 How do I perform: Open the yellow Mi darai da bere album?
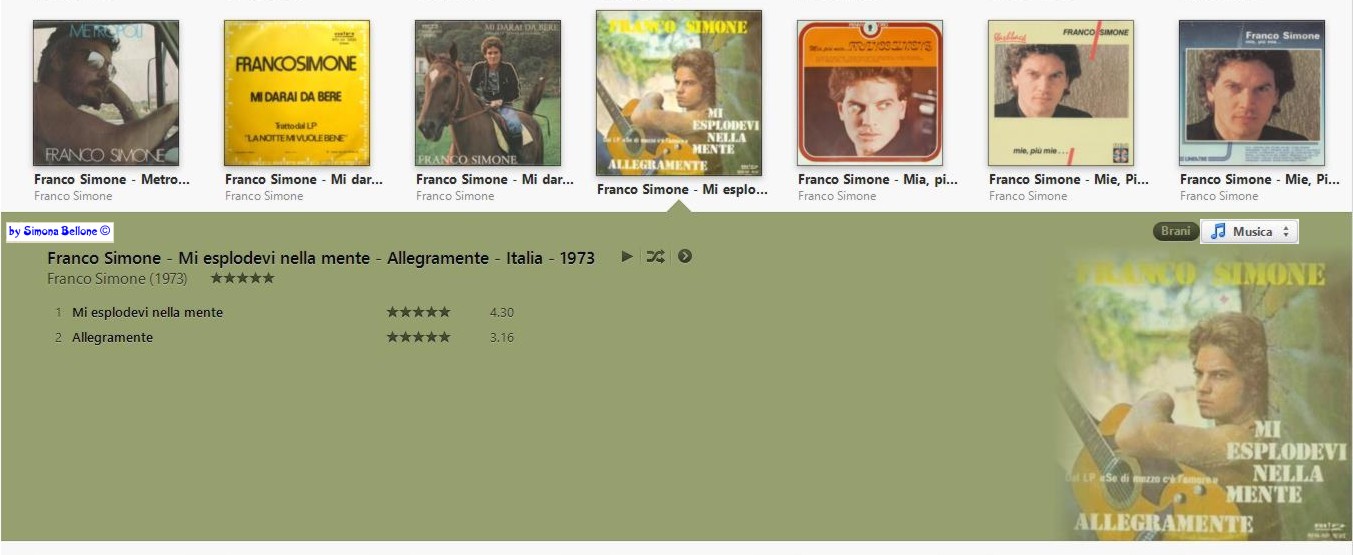(x=297, y=93)
